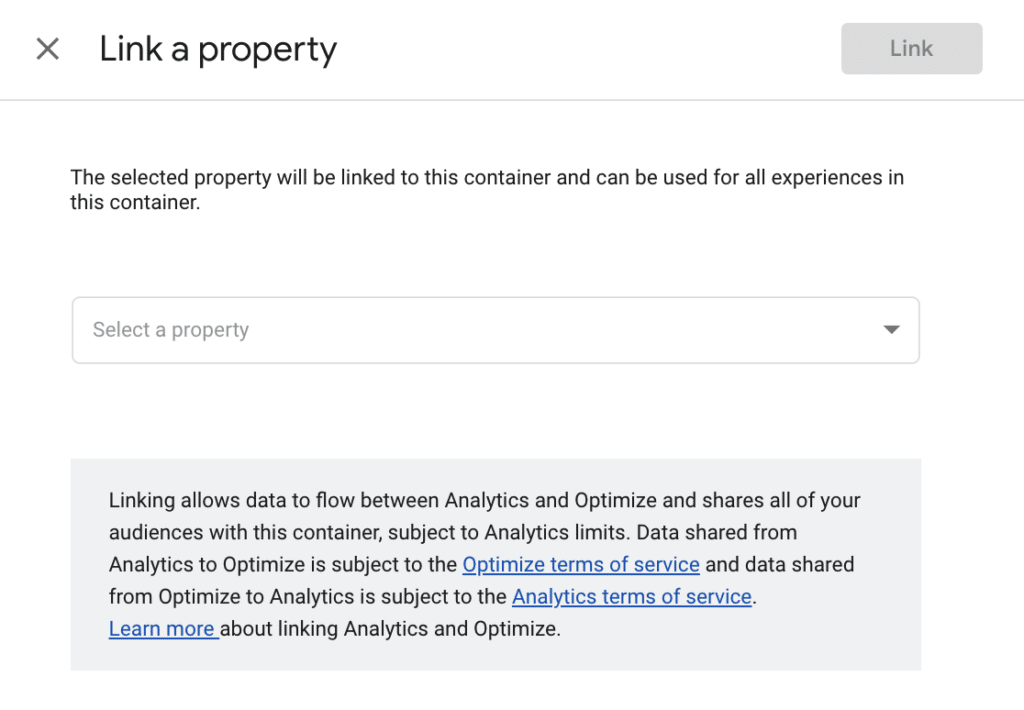The image size is (1024, 710).
Task: Open the Analytics terms of service link
Action: pos(632,596)
